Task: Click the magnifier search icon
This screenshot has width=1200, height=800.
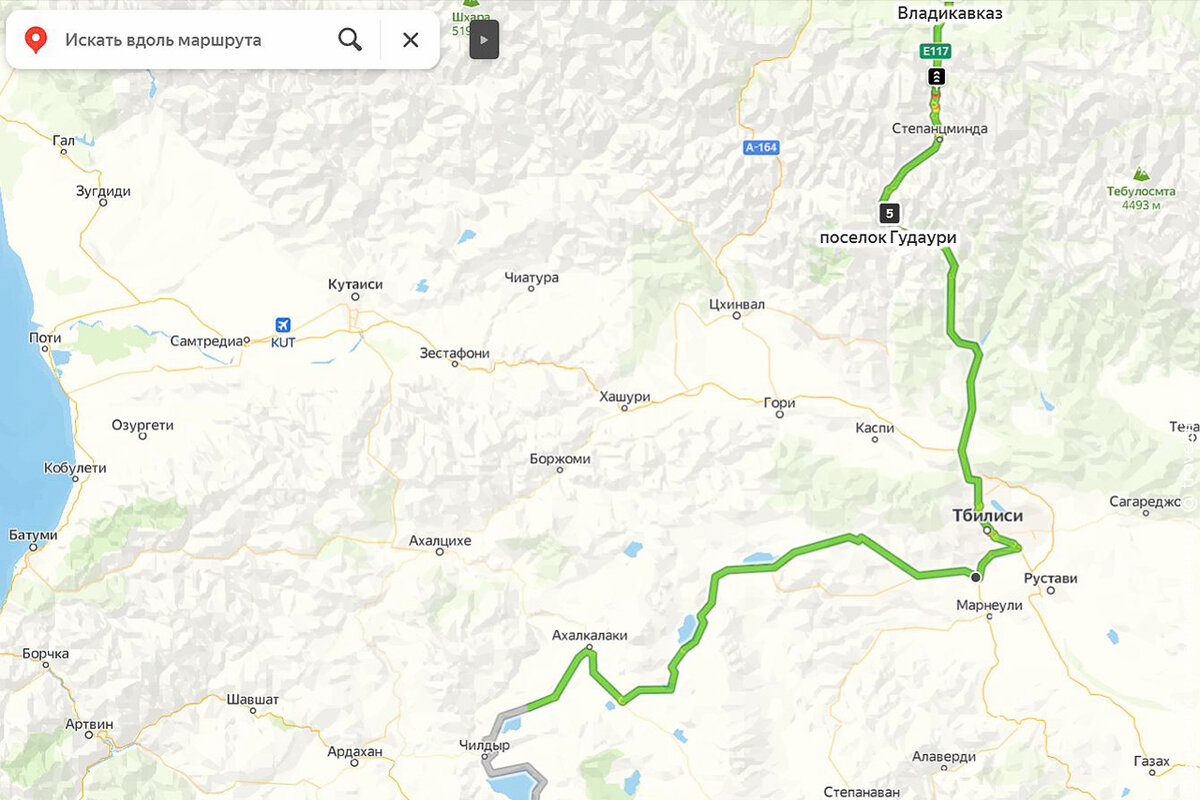Action: click(x=350, y=40)
